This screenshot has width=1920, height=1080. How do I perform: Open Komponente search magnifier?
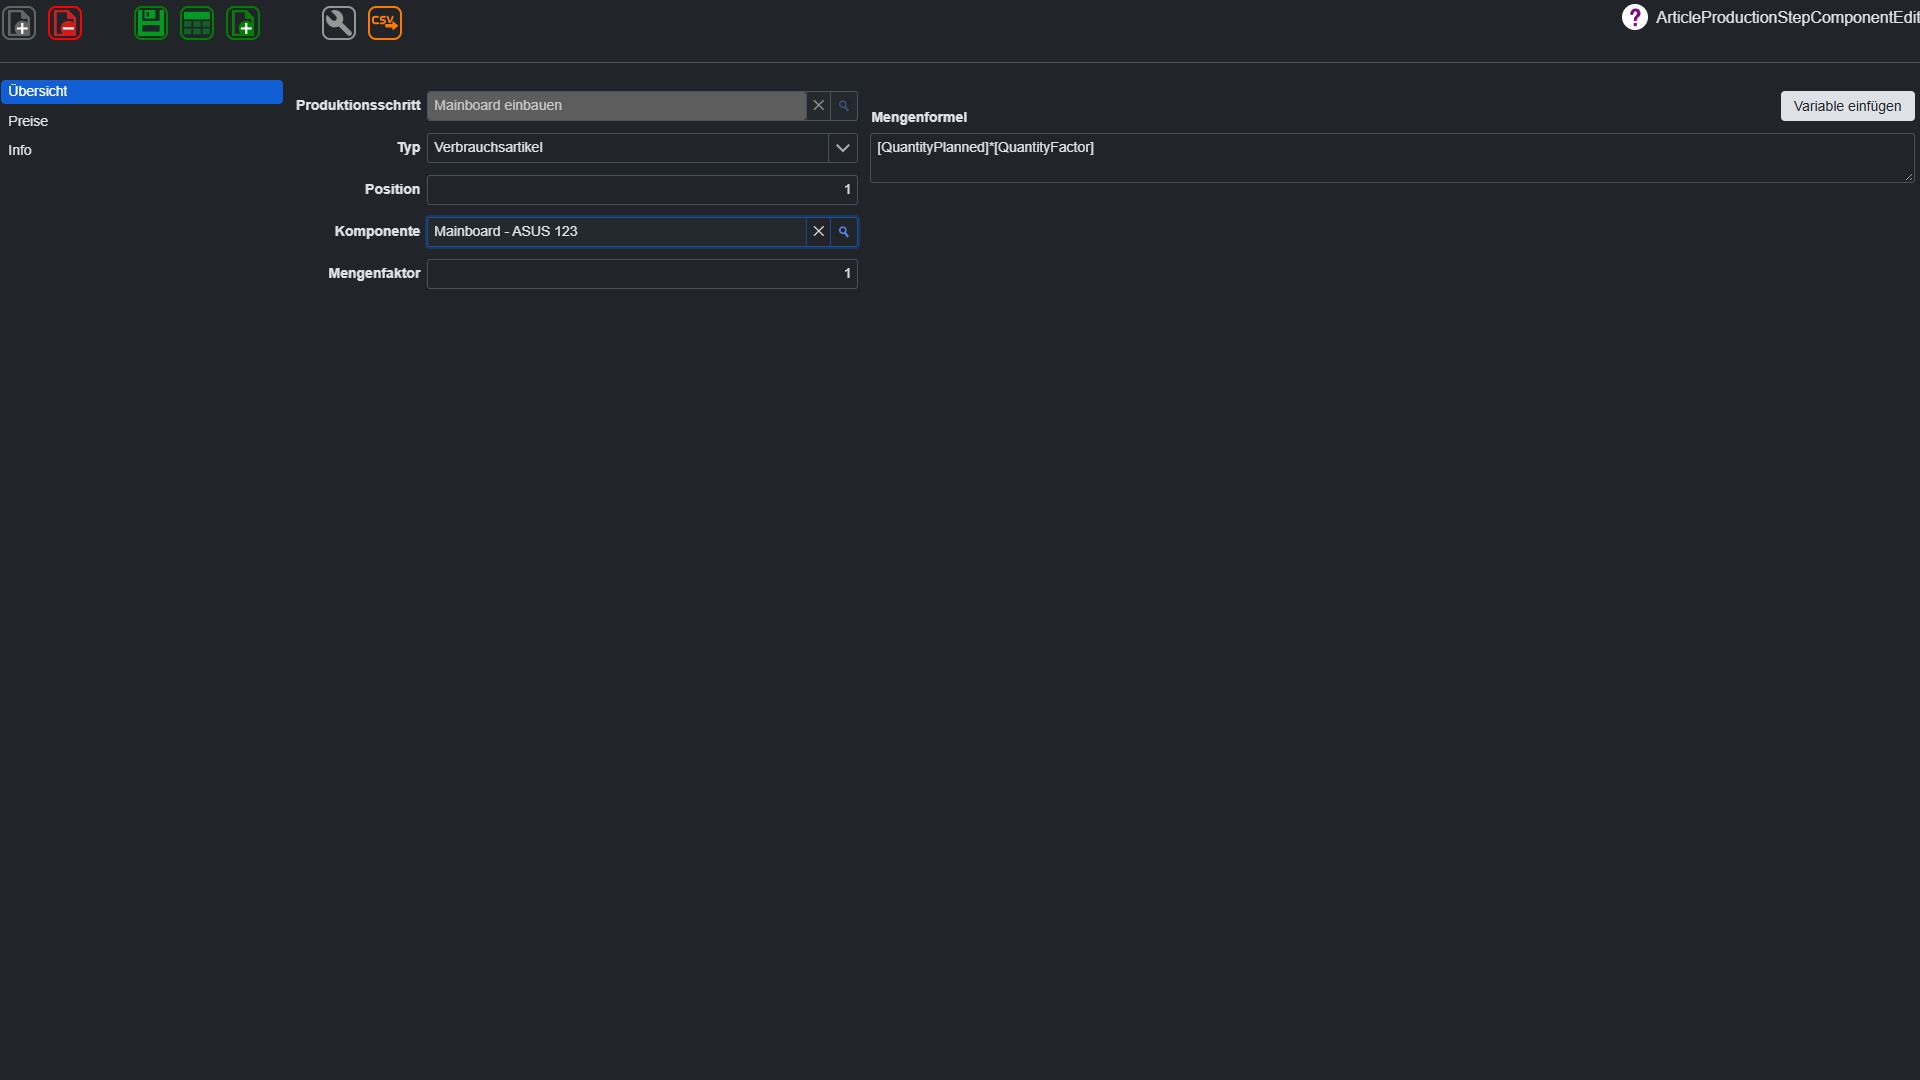point(844,232)
